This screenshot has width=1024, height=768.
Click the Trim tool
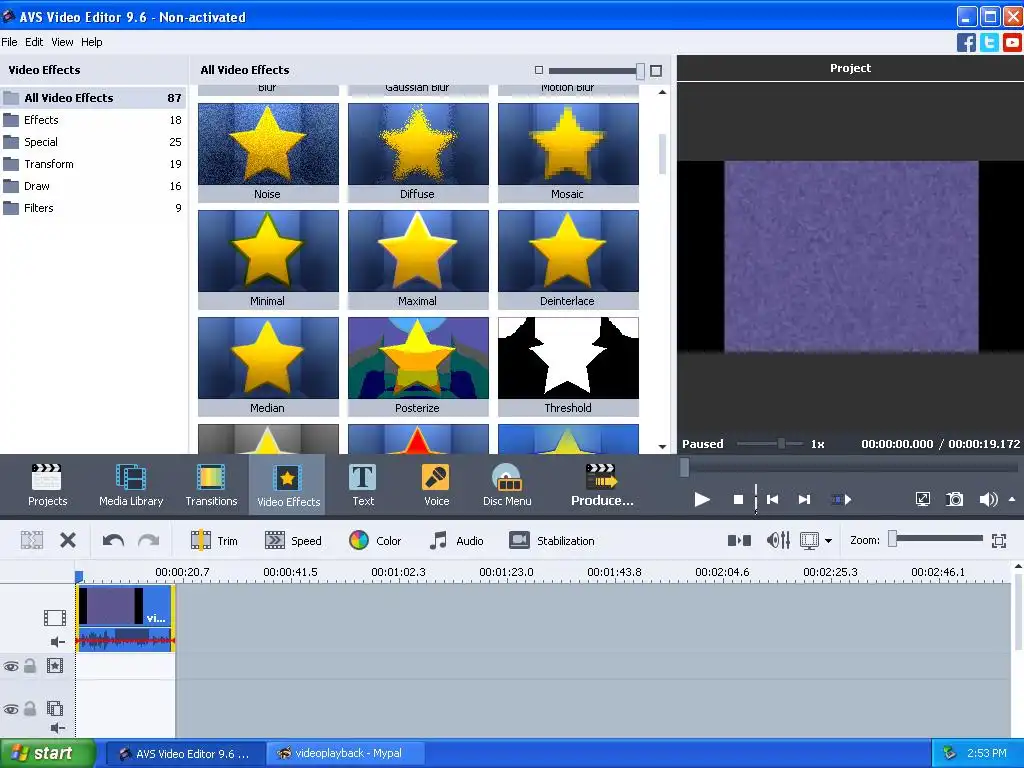tap(214, 541)
